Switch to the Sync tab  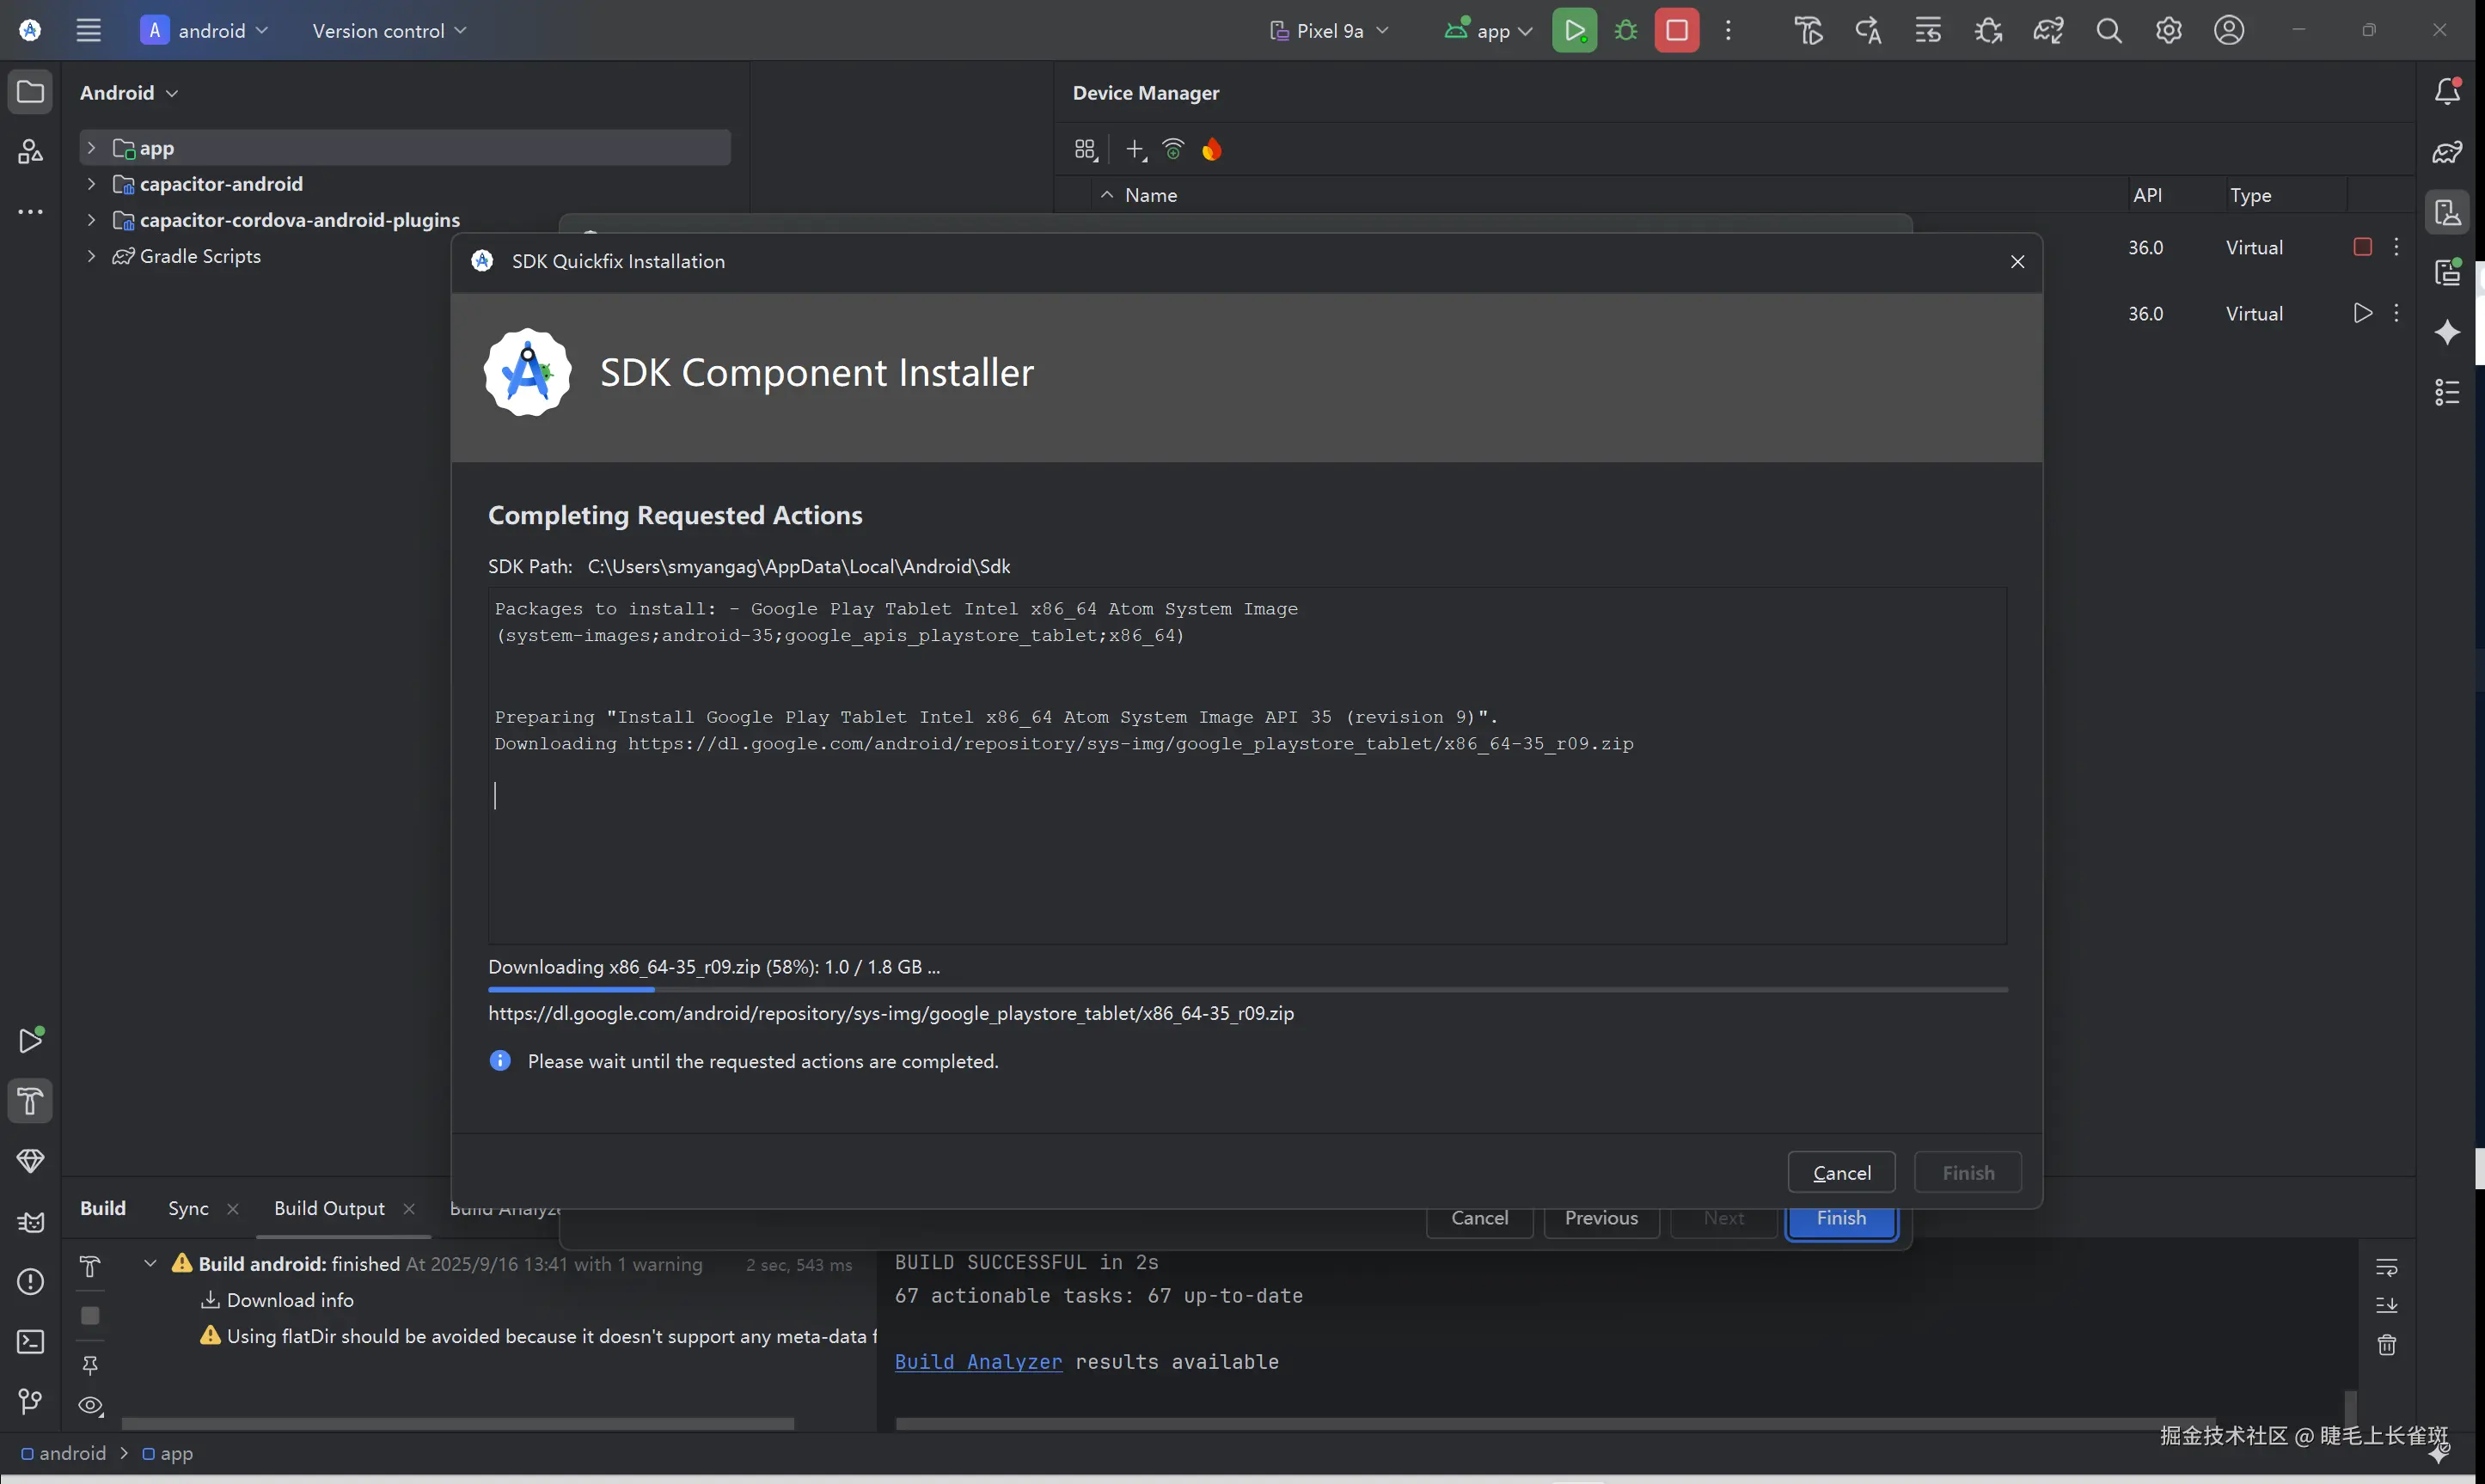point(188,1208)
